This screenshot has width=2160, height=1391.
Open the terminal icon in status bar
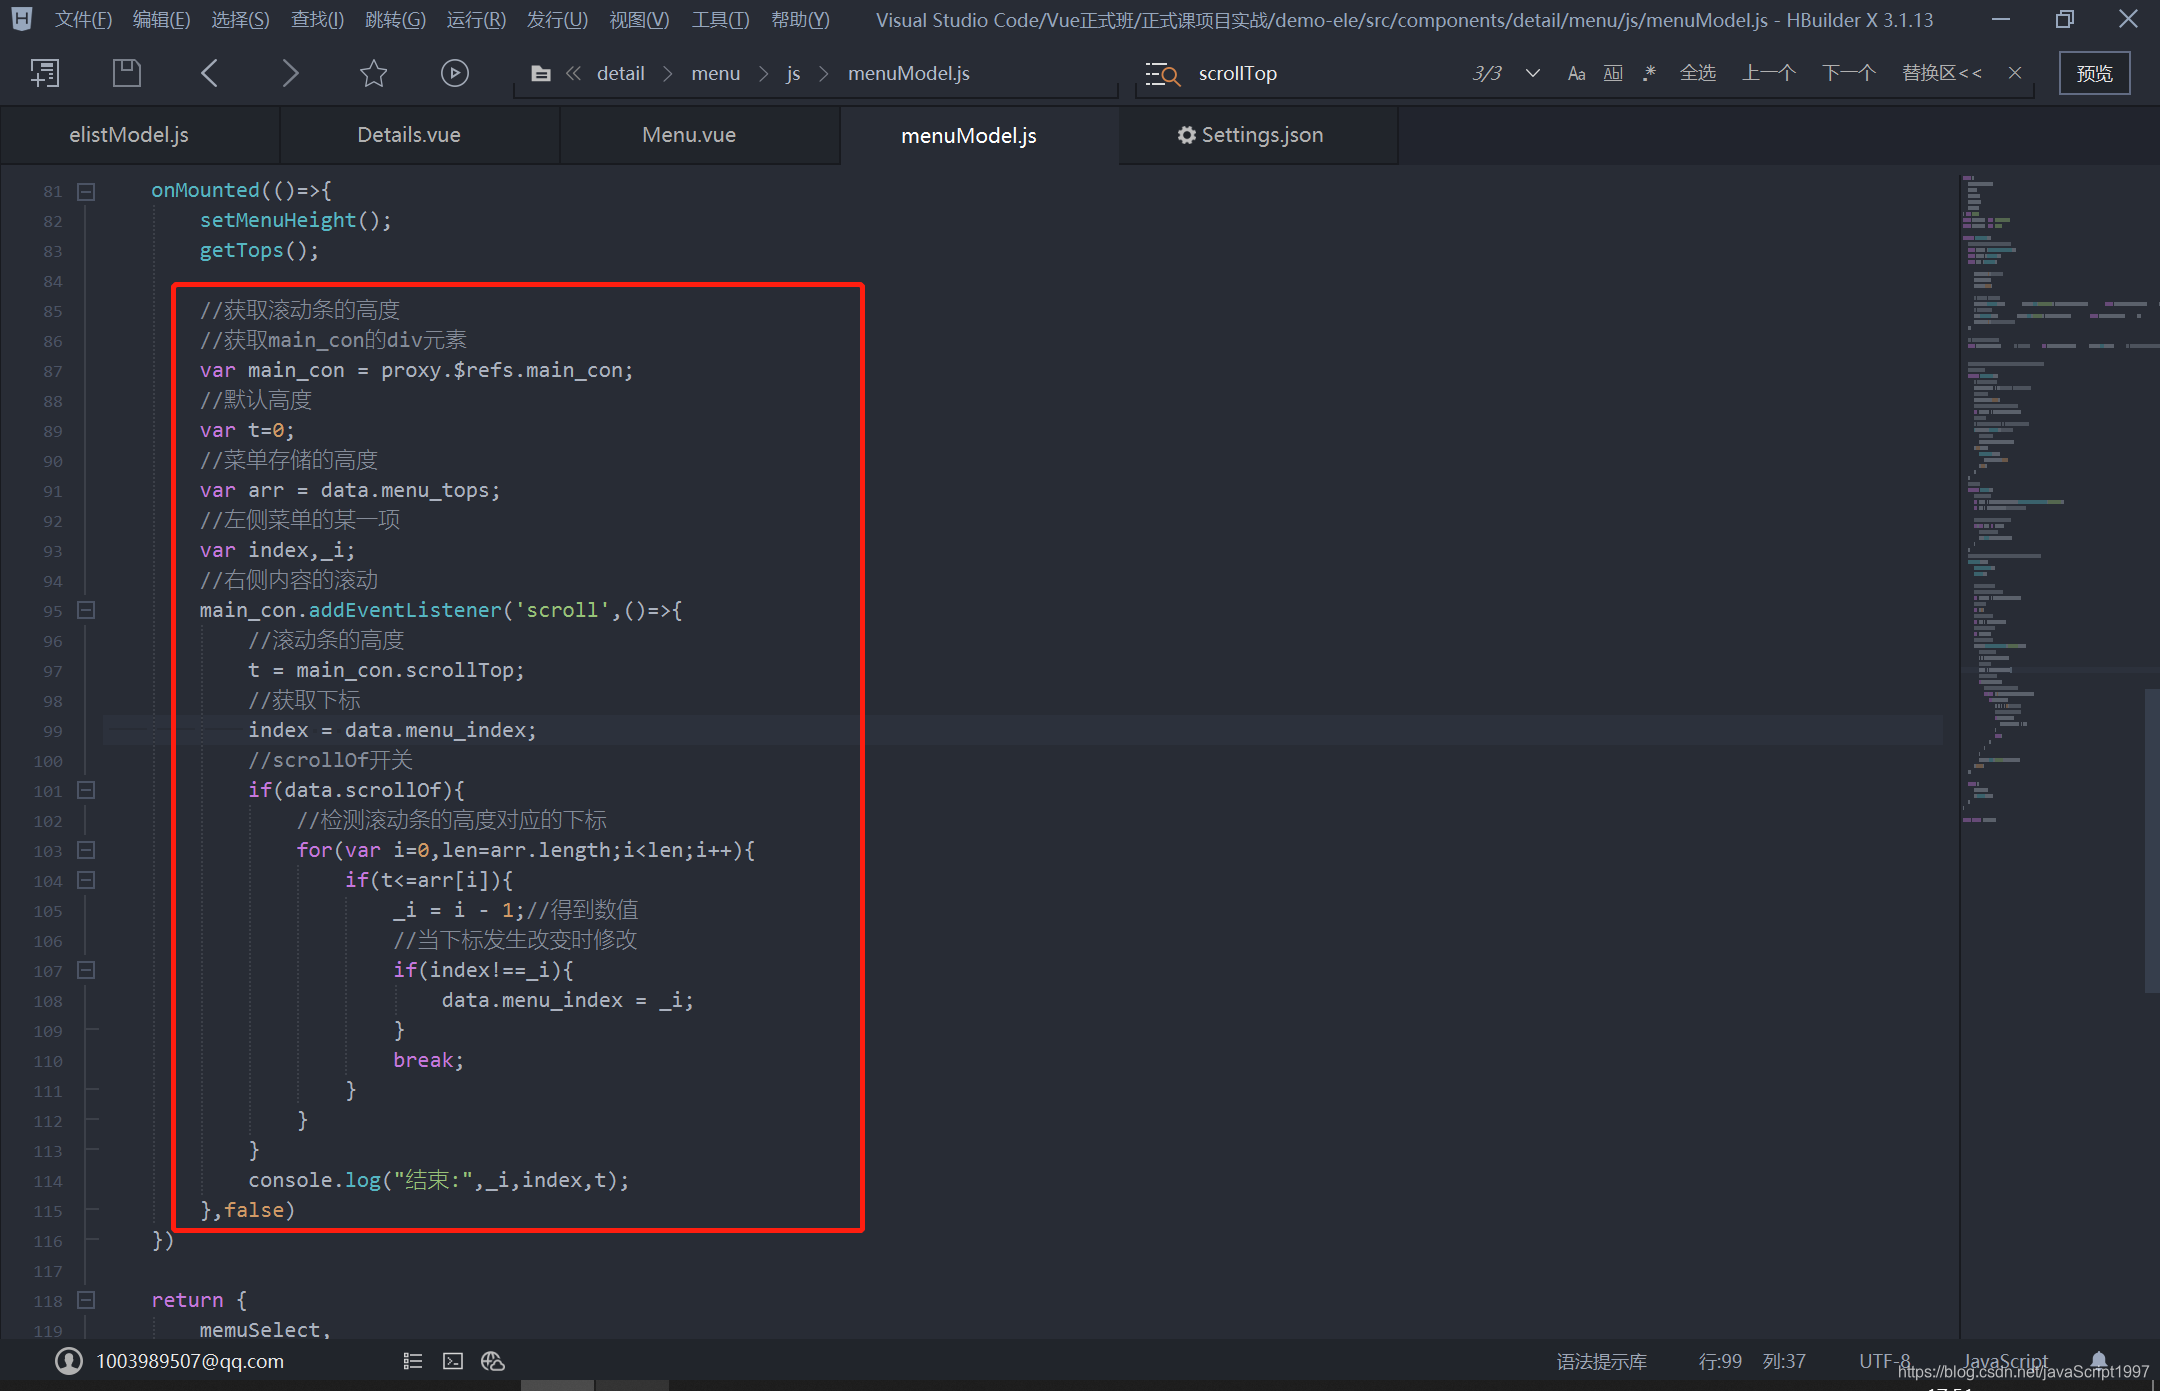tap(453, 1361)
